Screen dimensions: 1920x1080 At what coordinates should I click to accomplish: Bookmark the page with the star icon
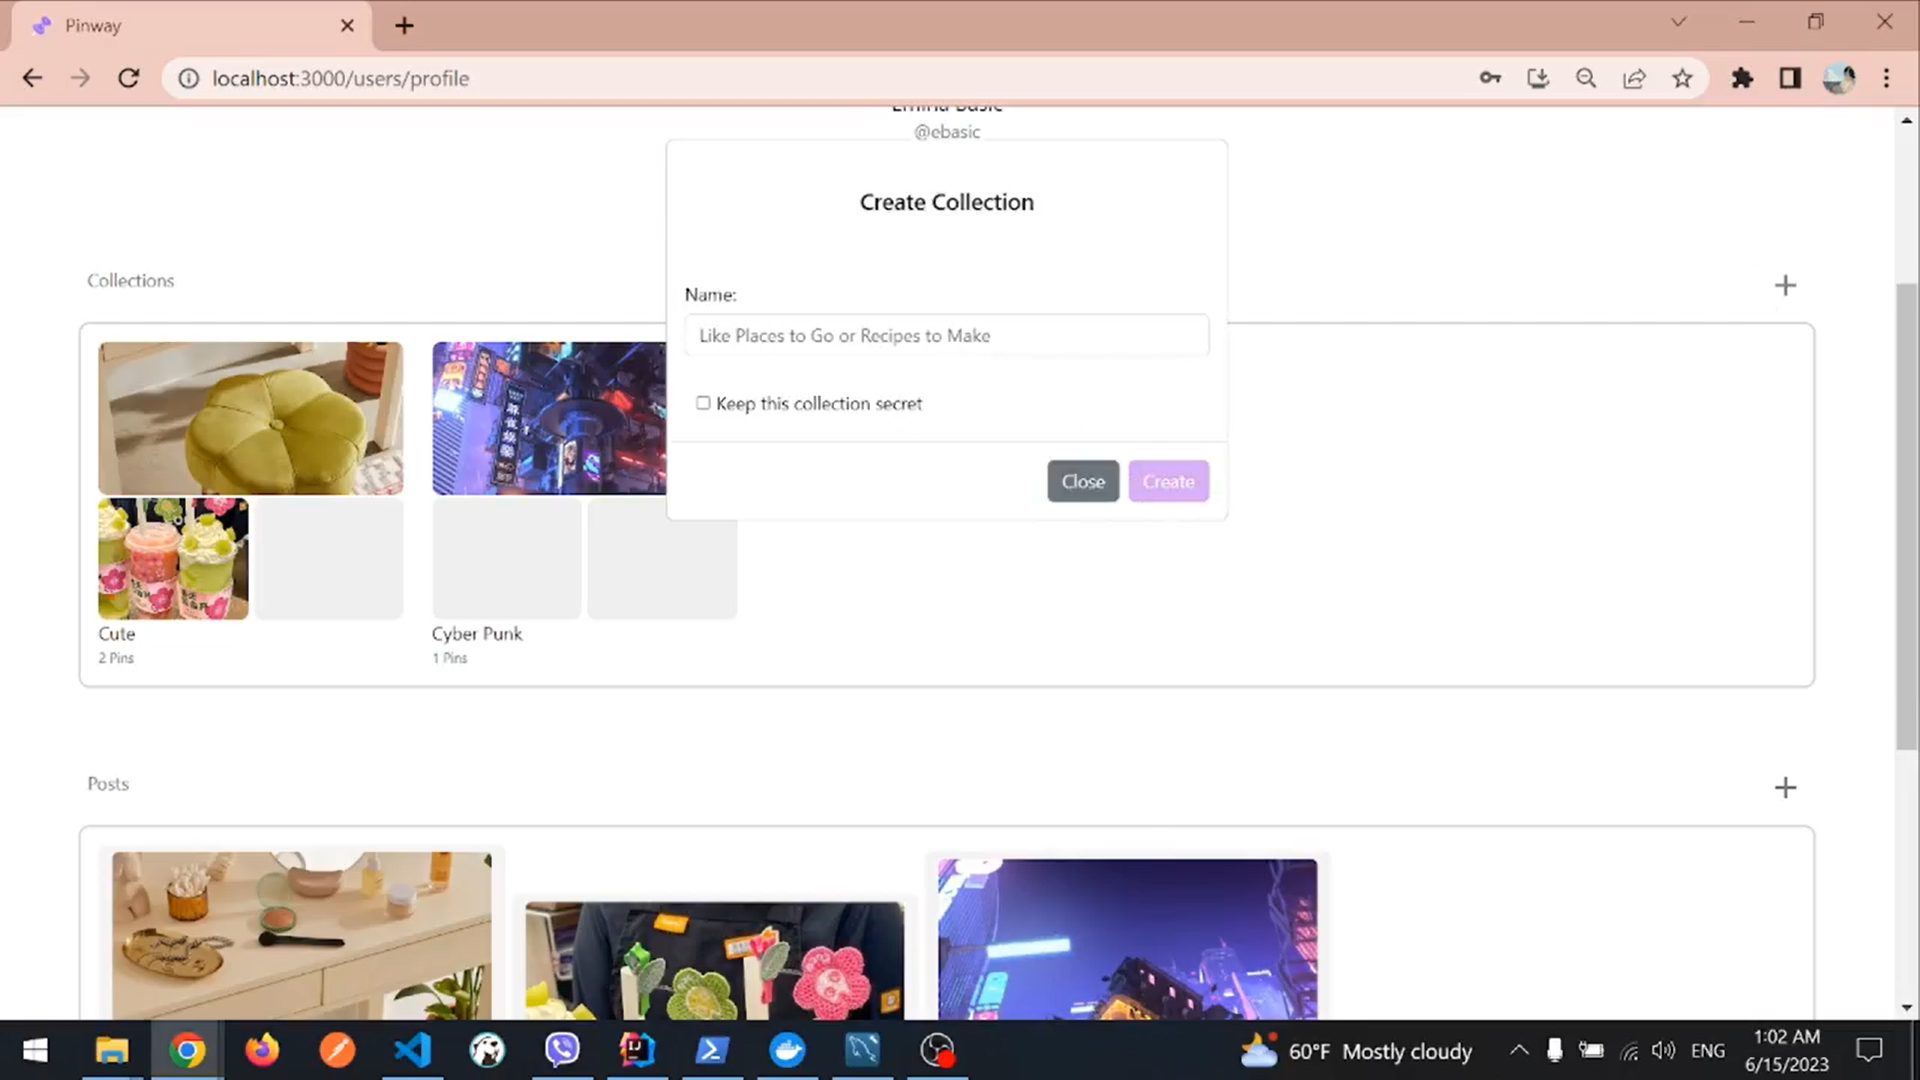tap(1683, 78)
